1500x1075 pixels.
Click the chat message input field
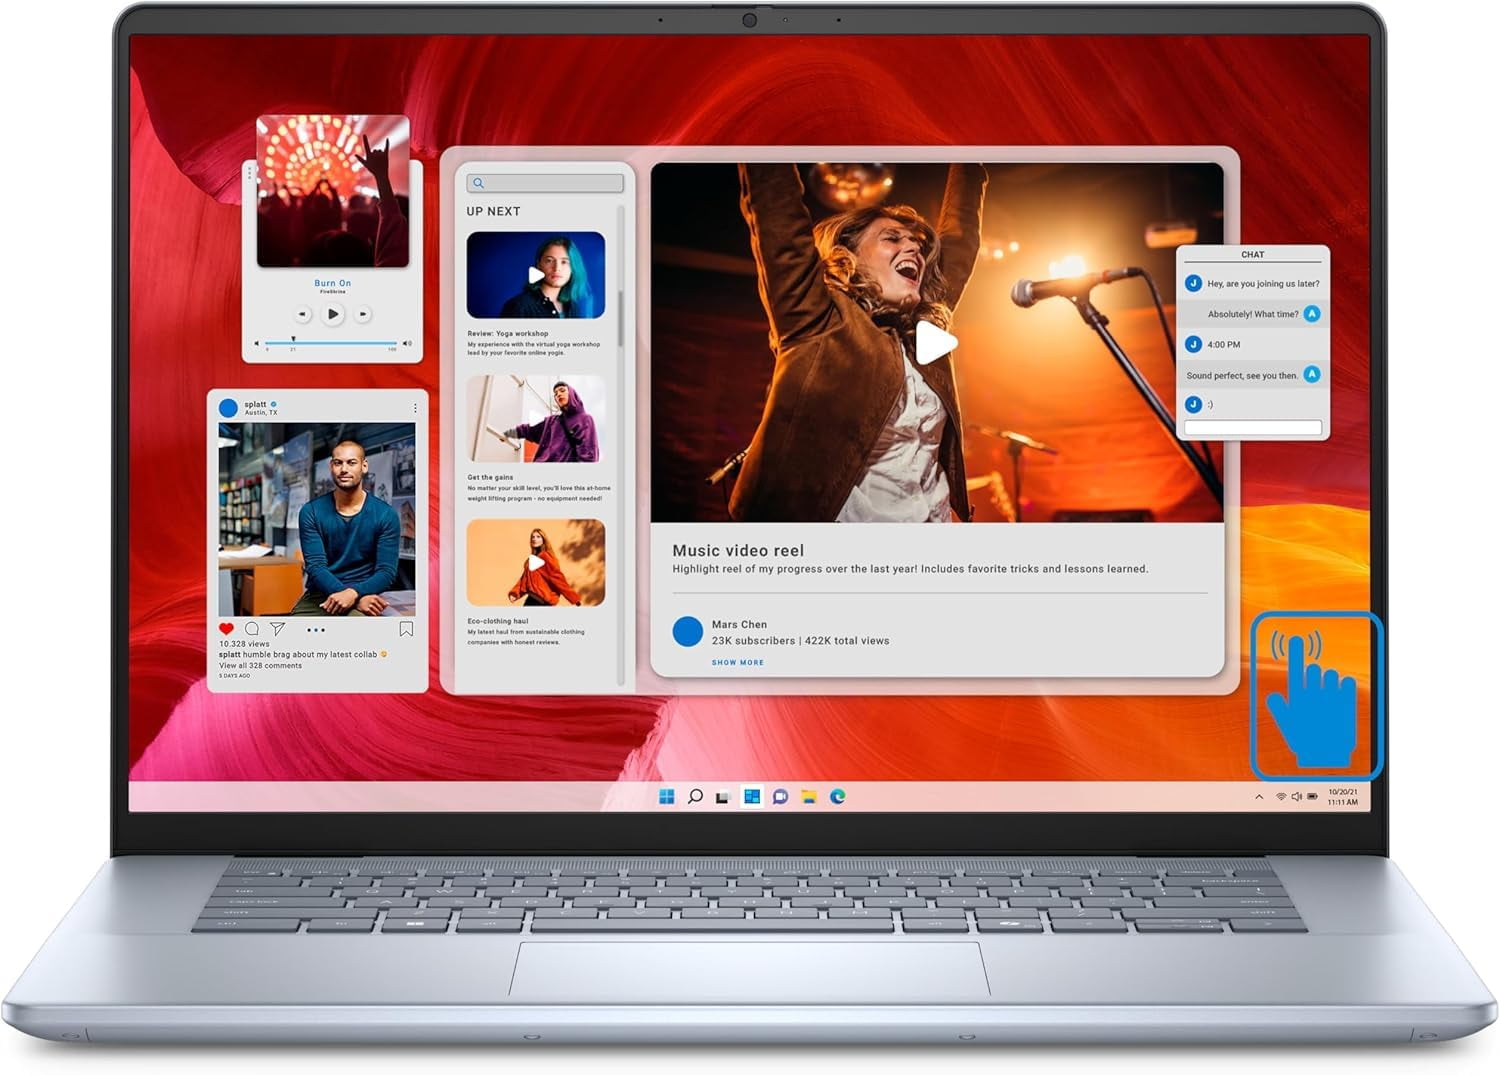1253,425
